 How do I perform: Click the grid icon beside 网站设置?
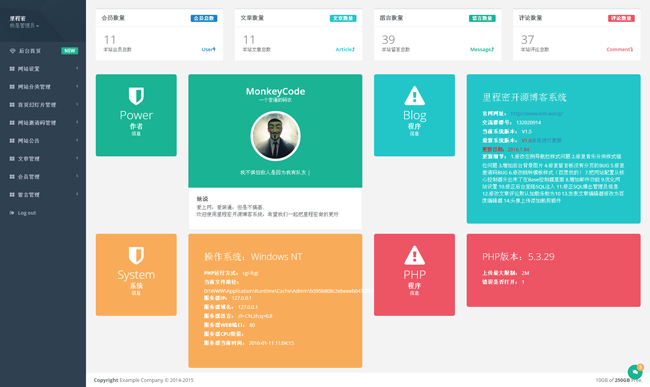pyautogui.click(x=12, y=69)
